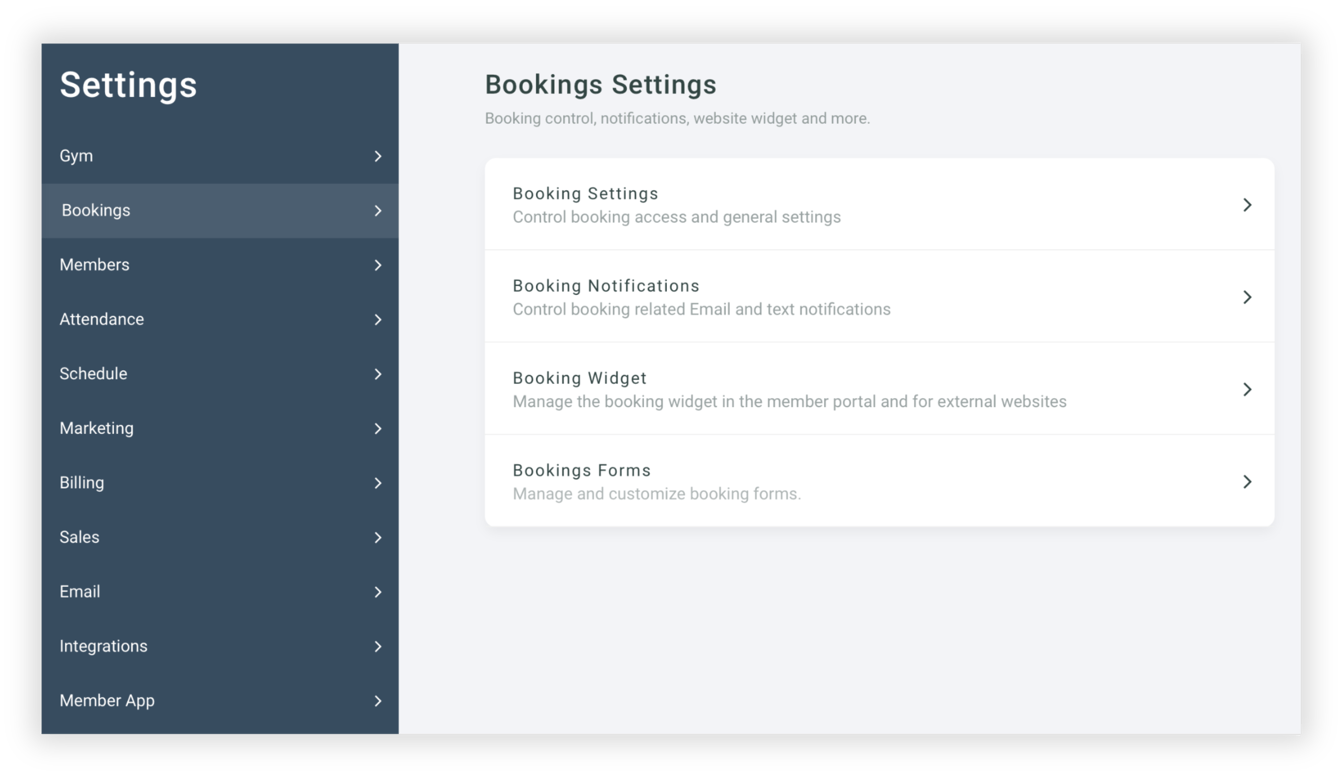Screen dimensions: 1340x774
Task: Click 'Manage and customize booking forms.' text
Action: (657, 494)
